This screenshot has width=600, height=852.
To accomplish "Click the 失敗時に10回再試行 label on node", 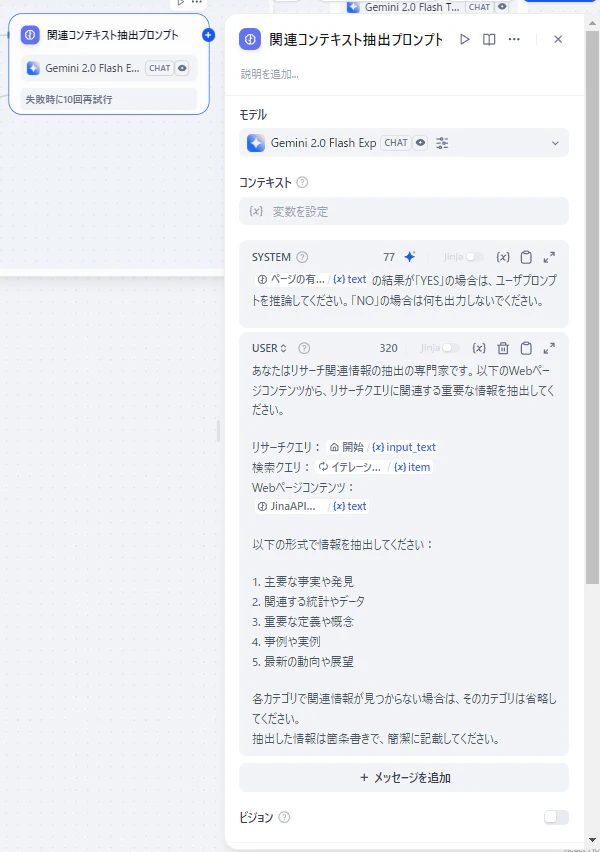I will click(69, 99).
